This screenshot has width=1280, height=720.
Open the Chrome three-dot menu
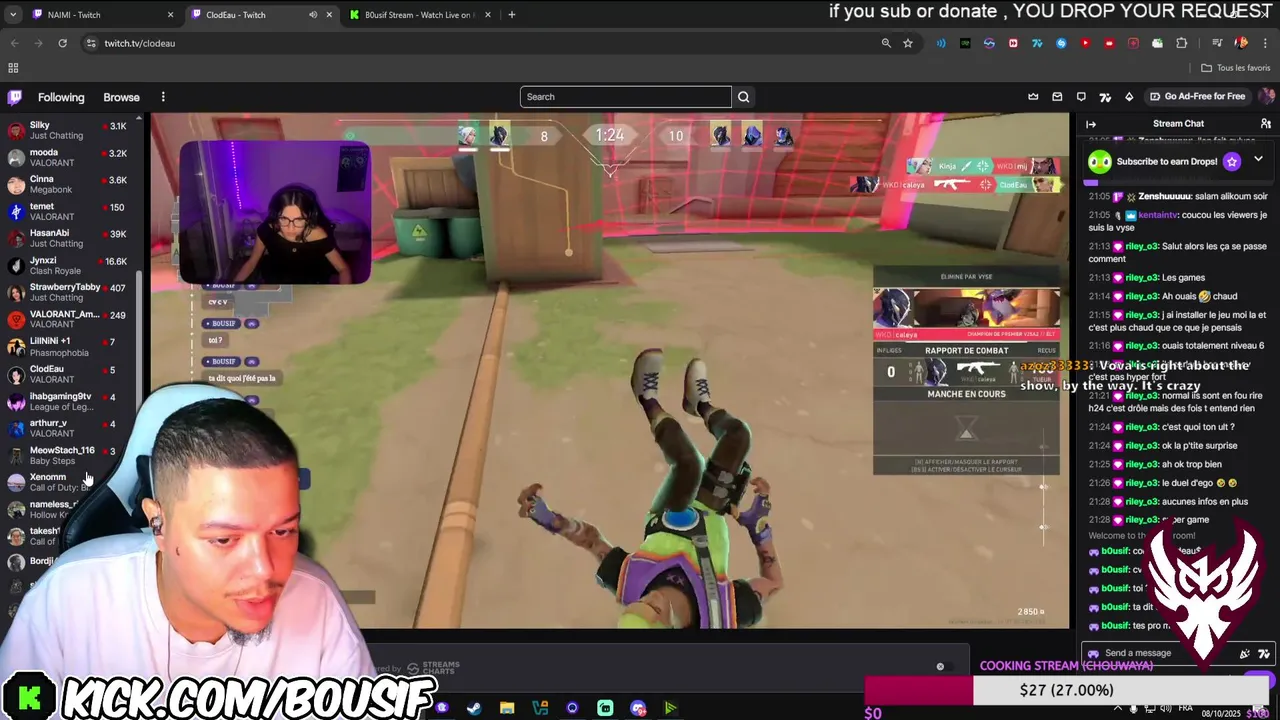(x=1267, y=43)
